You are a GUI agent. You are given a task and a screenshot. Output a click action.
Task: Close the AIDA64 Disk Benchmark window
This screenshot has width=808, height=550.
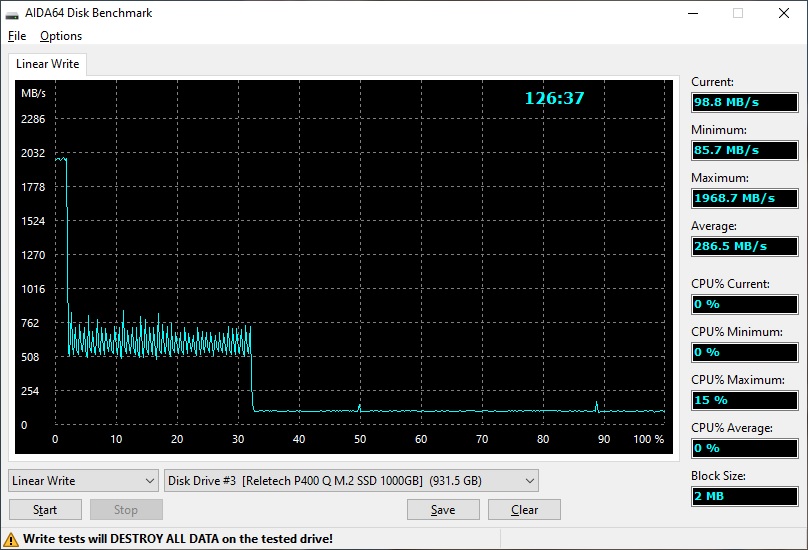[x=784, y=13]
